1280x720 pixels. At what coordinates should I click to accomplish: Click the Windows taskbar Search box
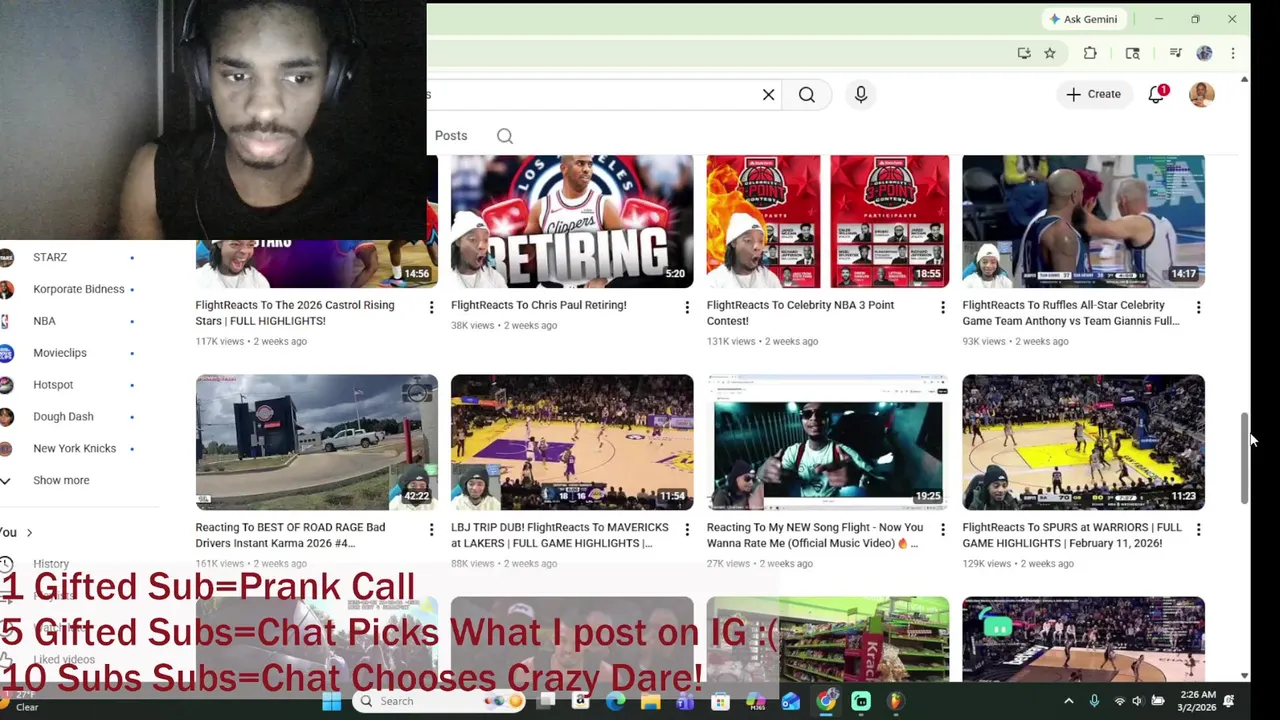pos(437,701)
